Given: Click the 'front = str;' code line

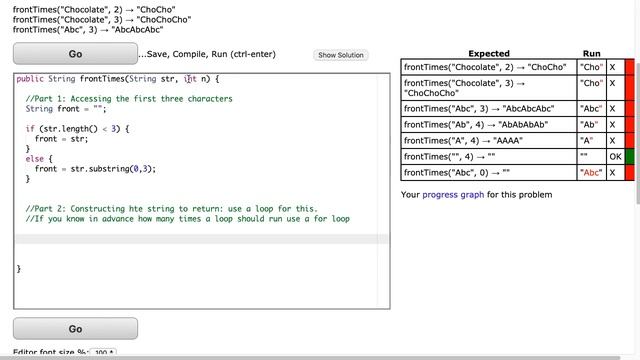Looking at the screenshot, I should (61, 139).
